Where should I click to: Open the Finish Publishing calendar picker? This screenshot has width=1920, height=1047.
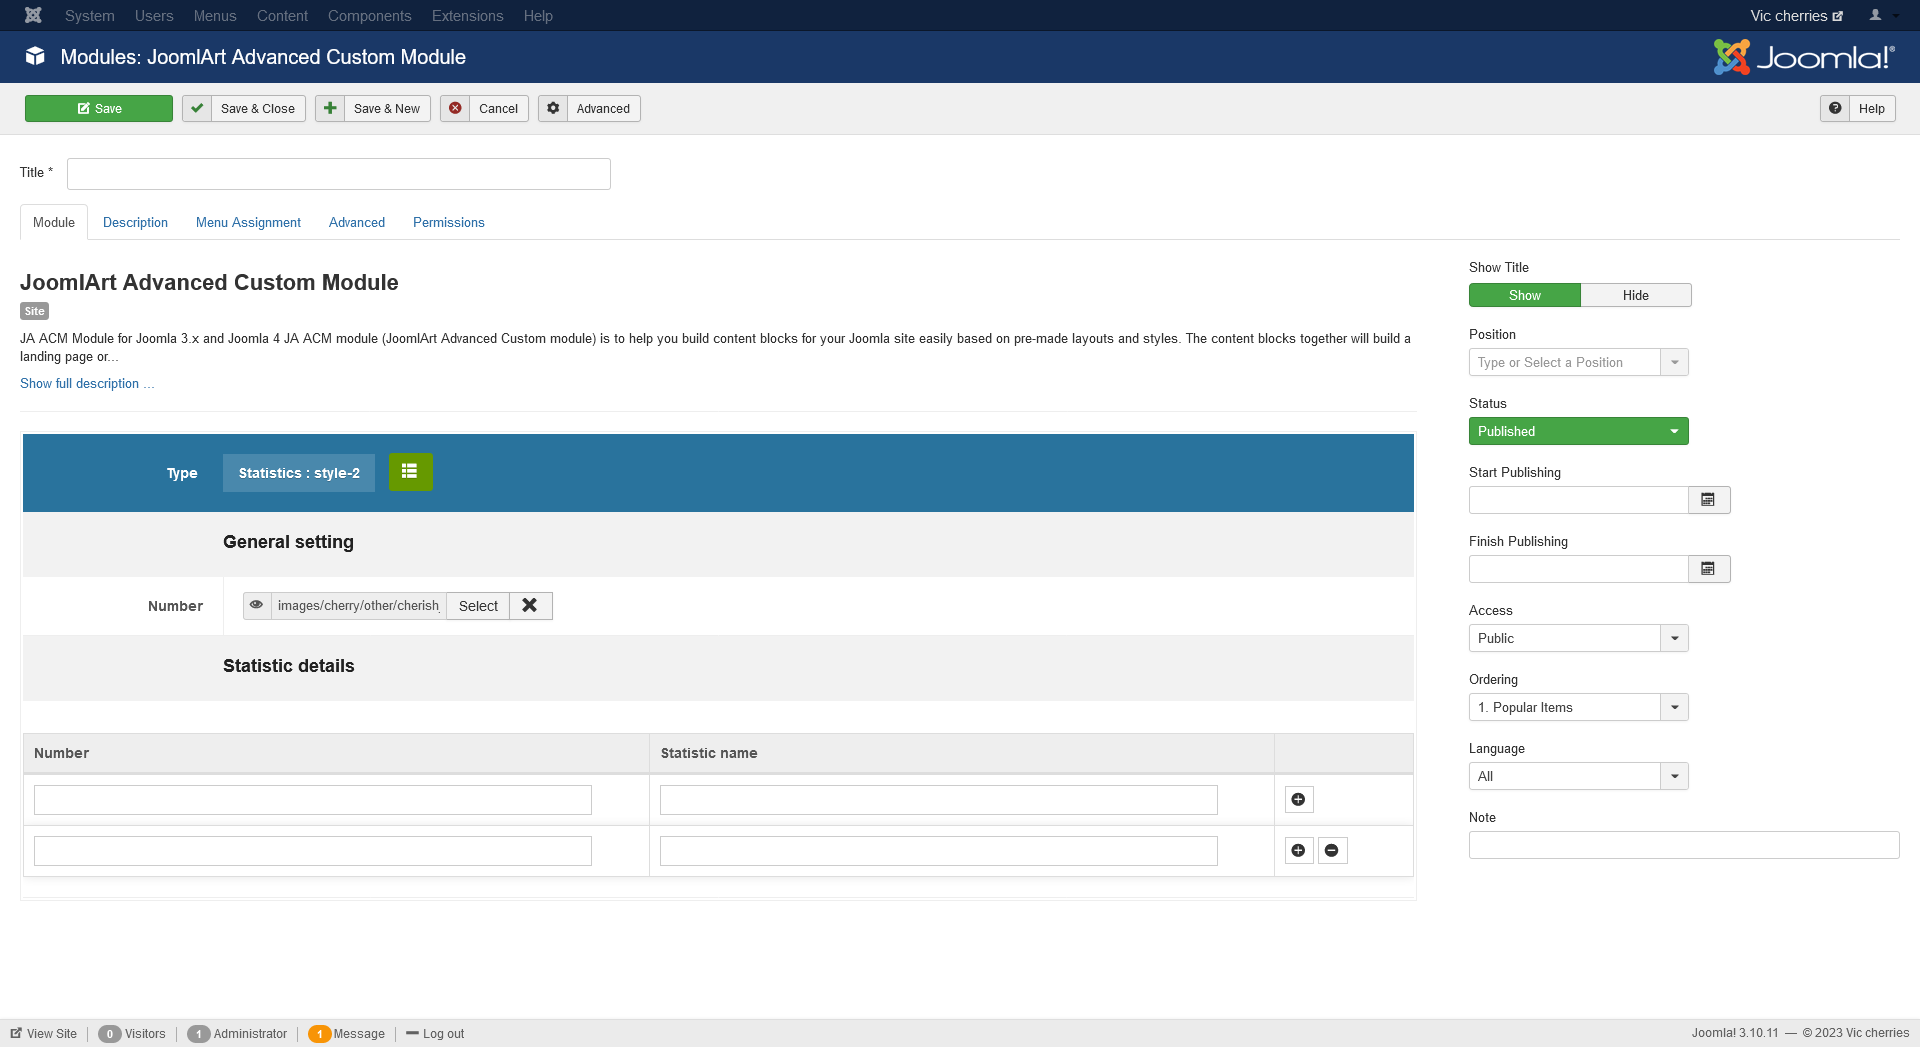click(1708, 568)
